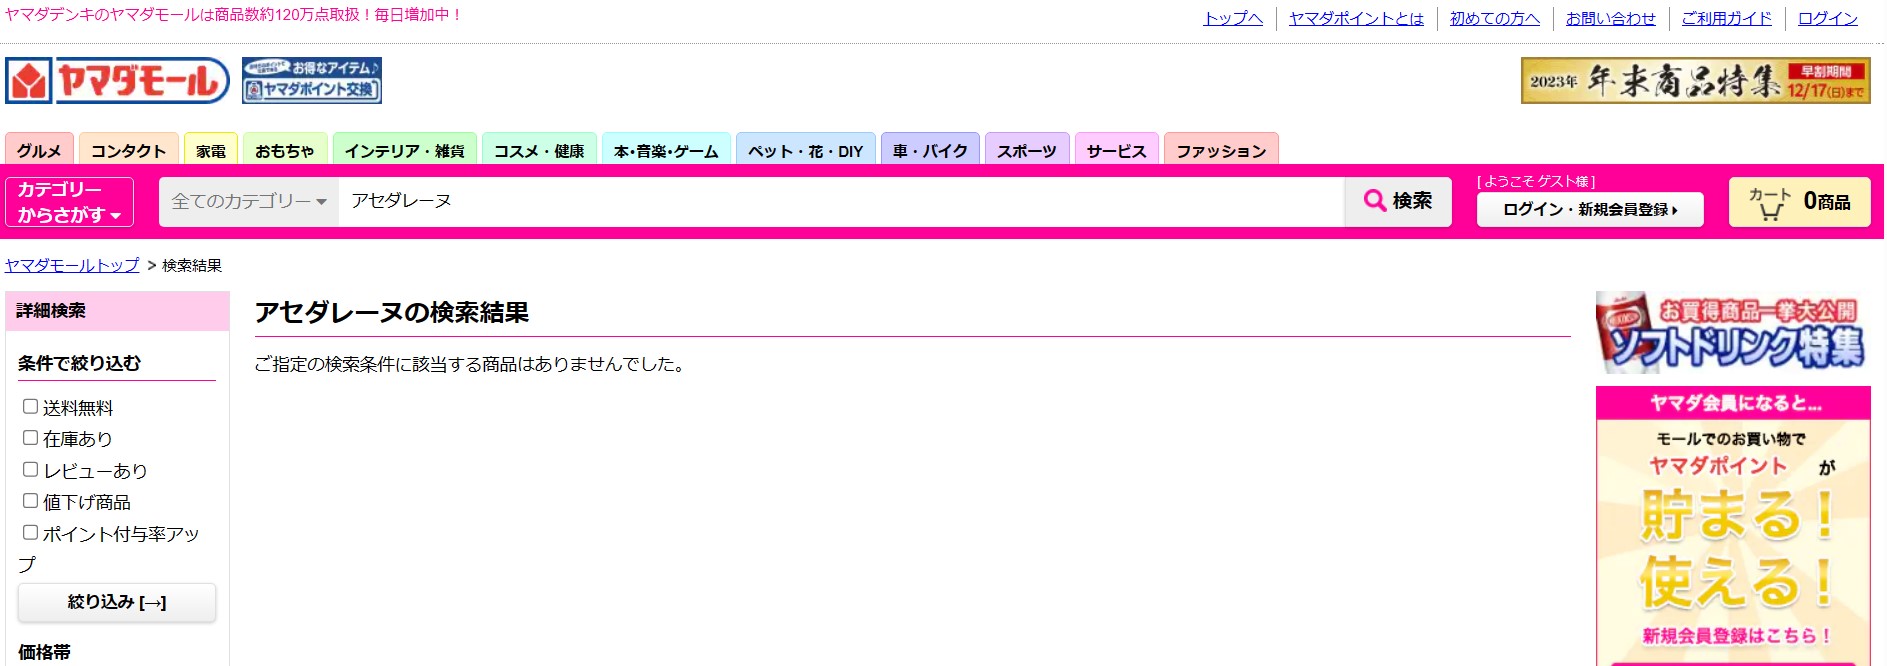Click the ログイン・新規会員登録 arrow button

(1589, 209)
